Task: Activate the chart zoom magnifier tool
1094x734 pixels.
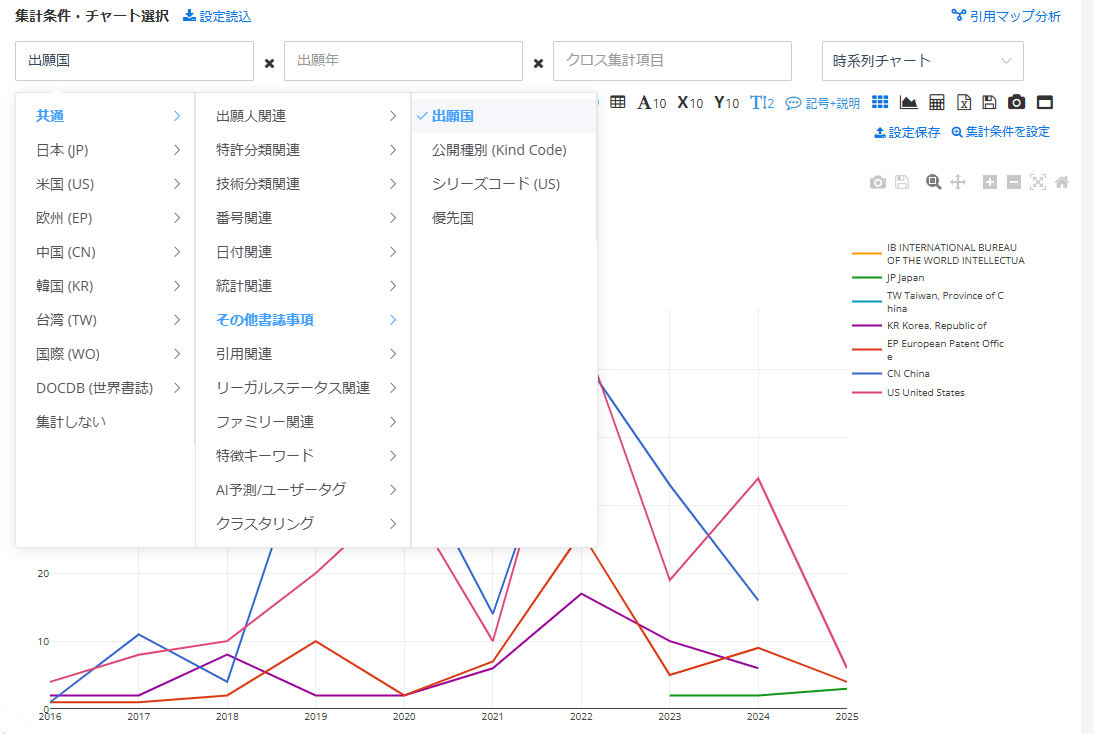Action: click(933, 182)
